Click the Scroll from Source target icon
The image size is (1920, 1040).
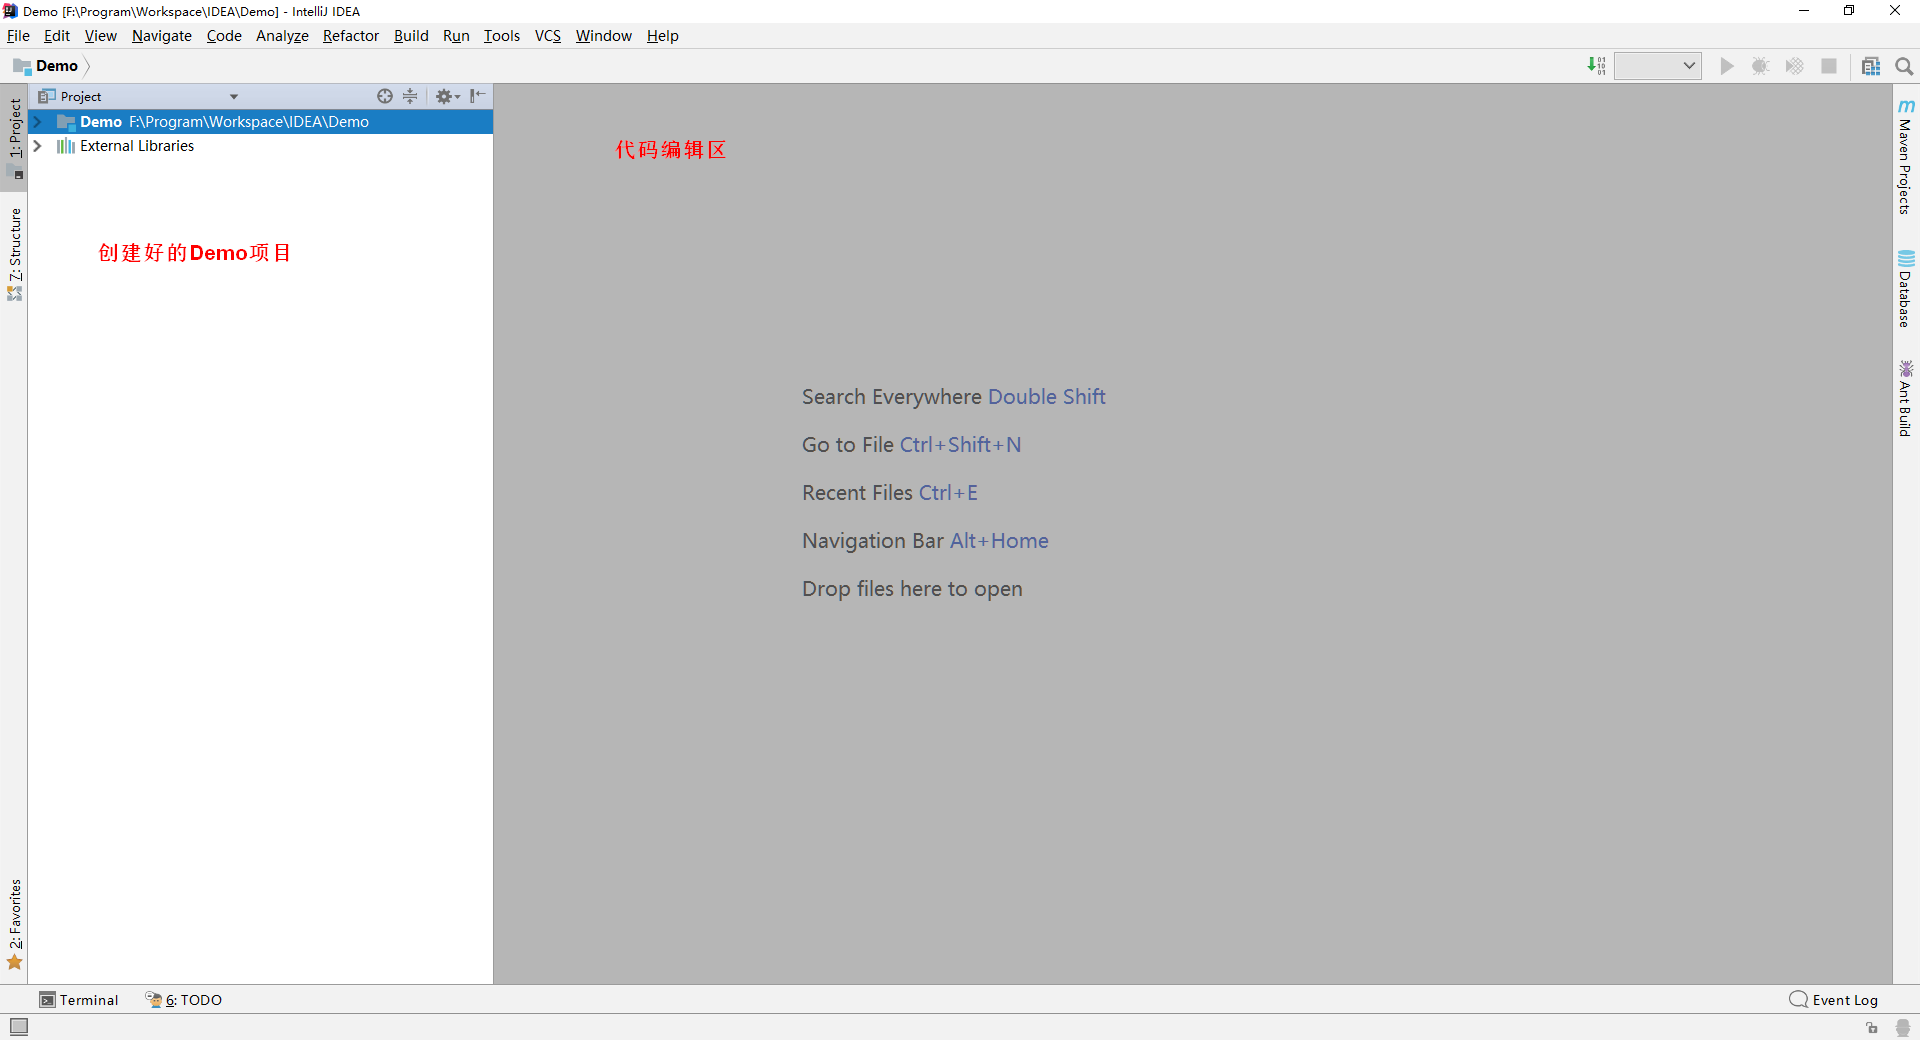(x=385, y=96)
